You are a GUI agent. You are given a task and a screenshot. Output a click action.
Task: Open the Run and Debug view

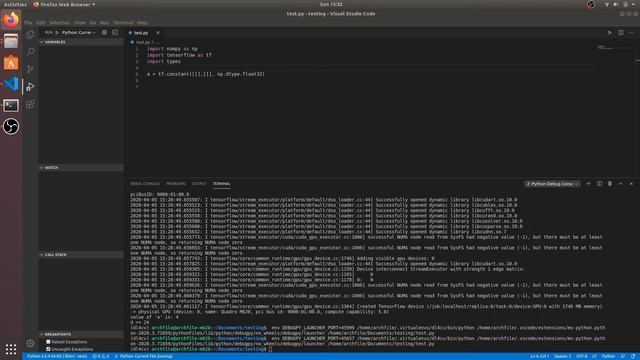pos(30,87)
